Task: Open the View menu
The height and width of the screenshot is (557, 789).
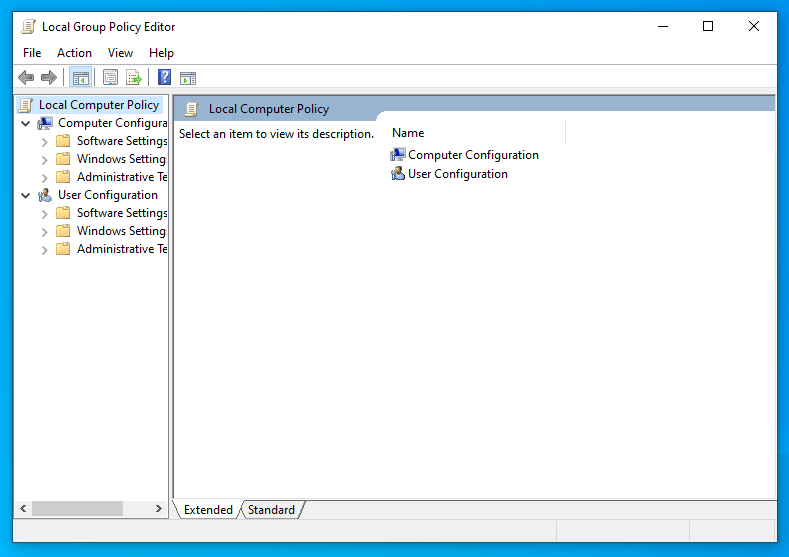Action: click(120, 53)
